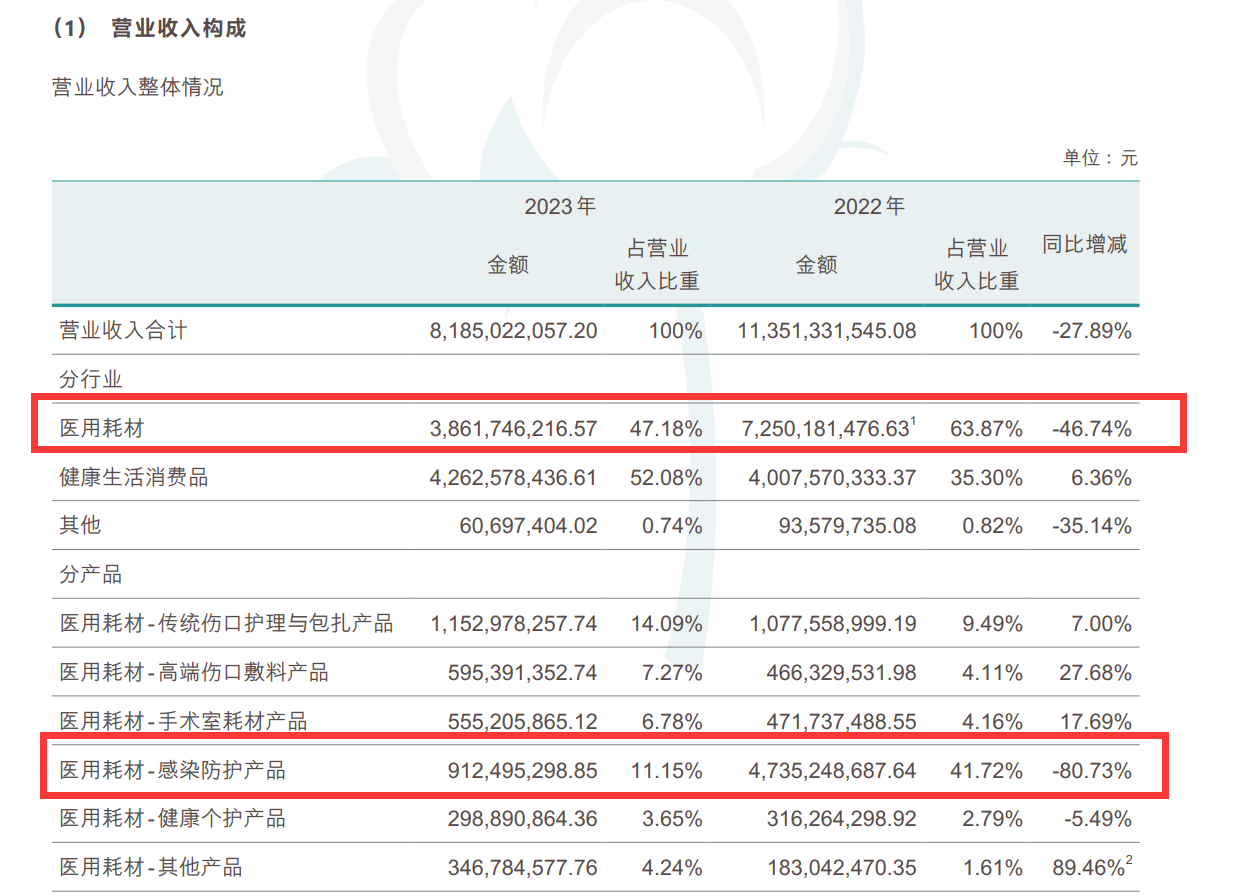The width and height of the screenshot is (1242, 896).
Task: Select the 医用耗材-传统伤口护理与包扎产品 row label
Action: 226,624
